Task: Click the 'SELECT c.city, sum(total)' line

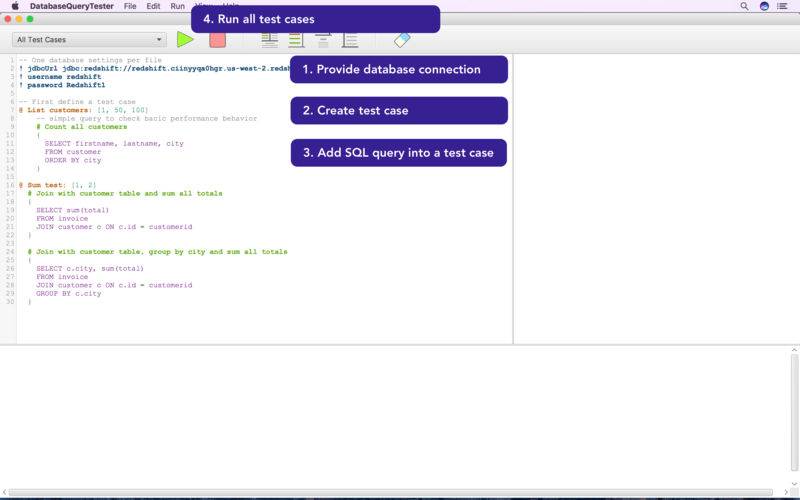Action: pyautogui.click(x=90, y=268)
